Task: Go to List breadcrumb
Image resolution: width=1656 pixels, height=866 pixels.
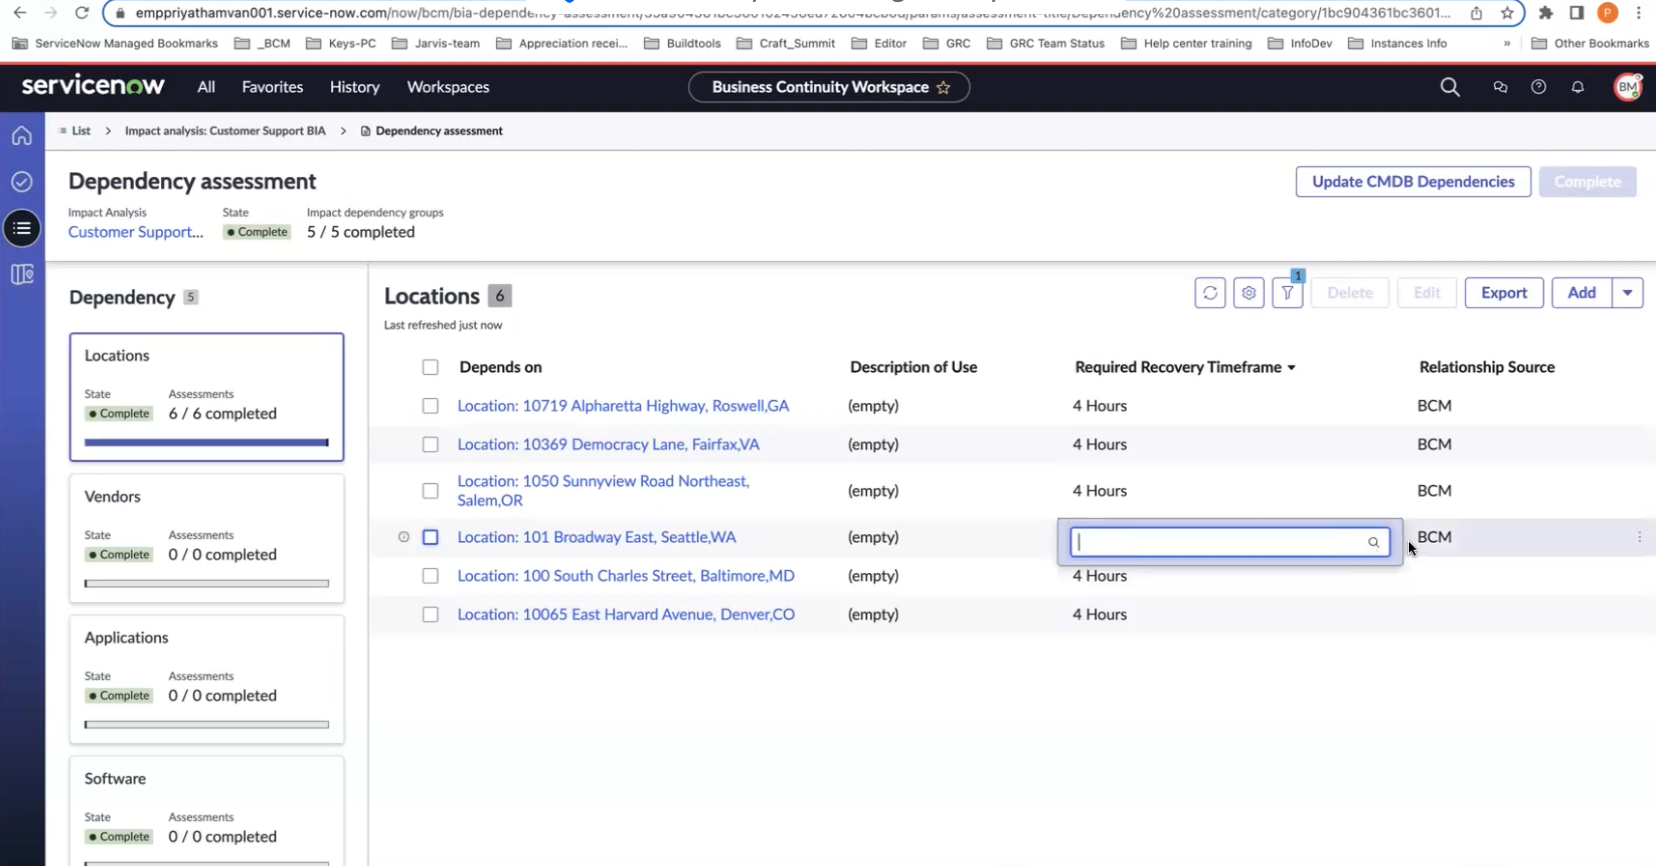Action: coord(81,131)
